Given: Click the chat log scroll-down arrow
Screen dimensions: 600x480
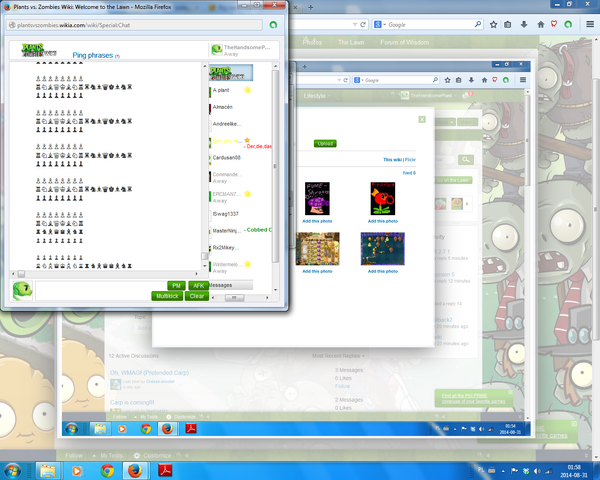Looking at the screenshot, I should pos(205,266).
